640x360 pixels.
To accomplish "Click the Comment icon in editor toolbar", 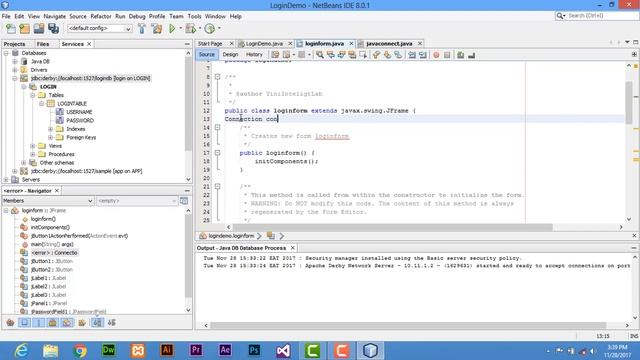I will (x=461, y=55).
